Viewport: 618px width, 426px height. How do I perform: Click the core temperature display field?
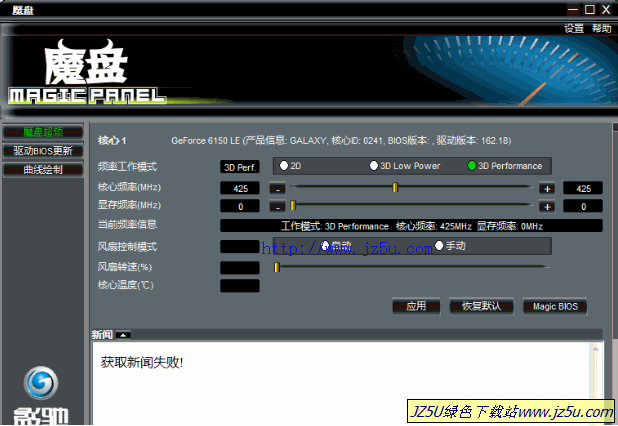point(240,286)
